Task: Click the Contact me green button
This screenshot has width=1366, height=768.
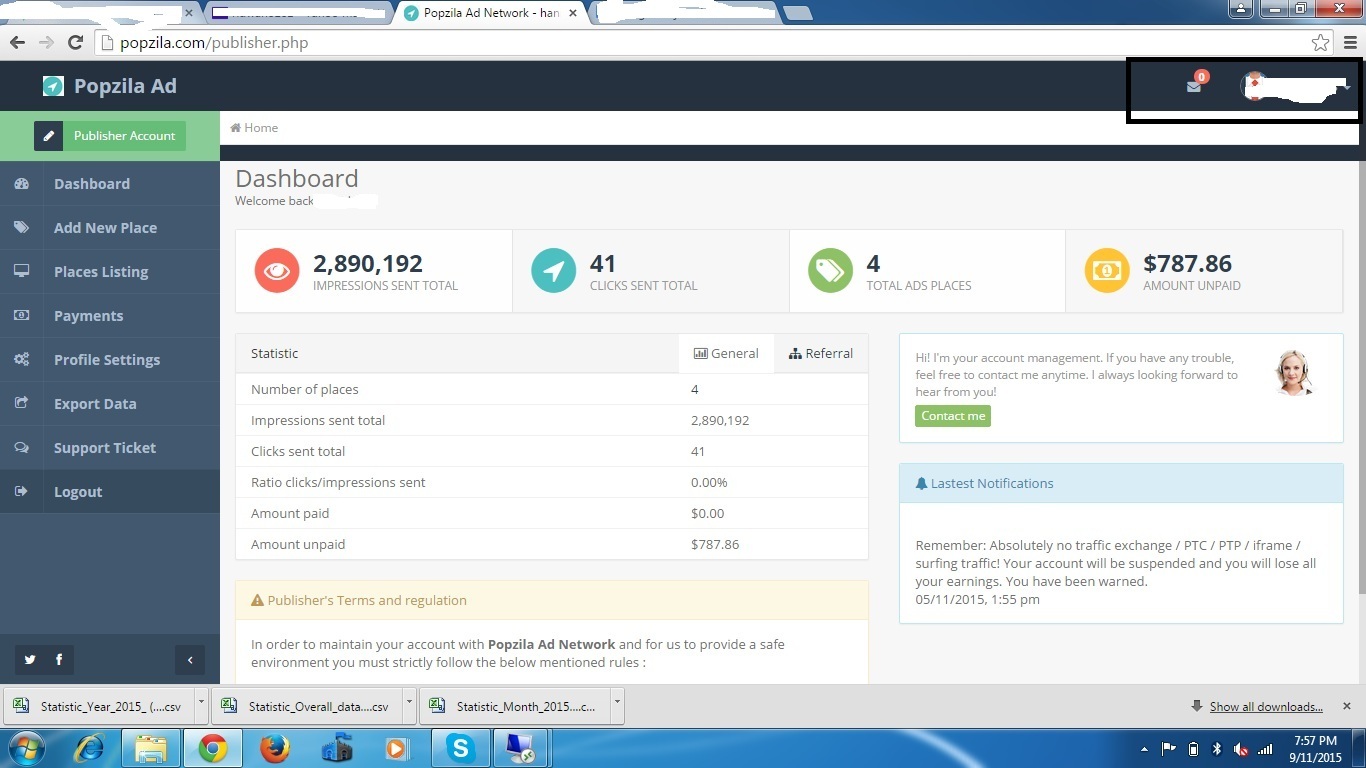Action: pos(953,416)
